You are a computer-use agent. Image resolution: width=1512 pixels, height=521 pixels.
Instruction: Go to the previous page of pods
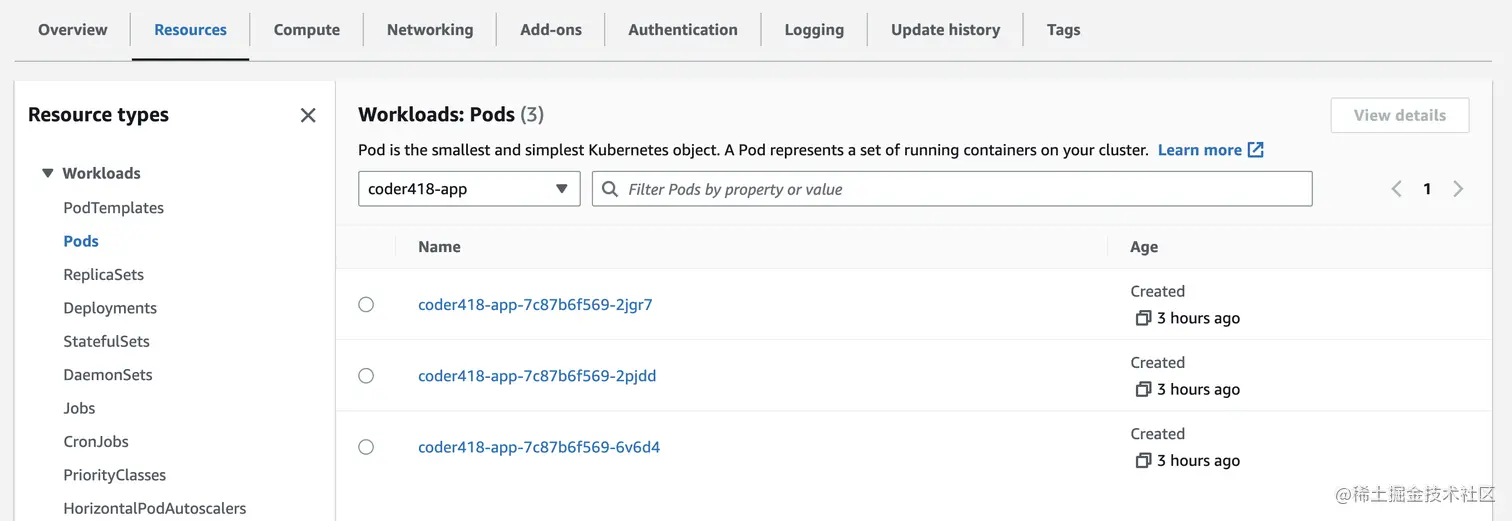(1396, 189)
